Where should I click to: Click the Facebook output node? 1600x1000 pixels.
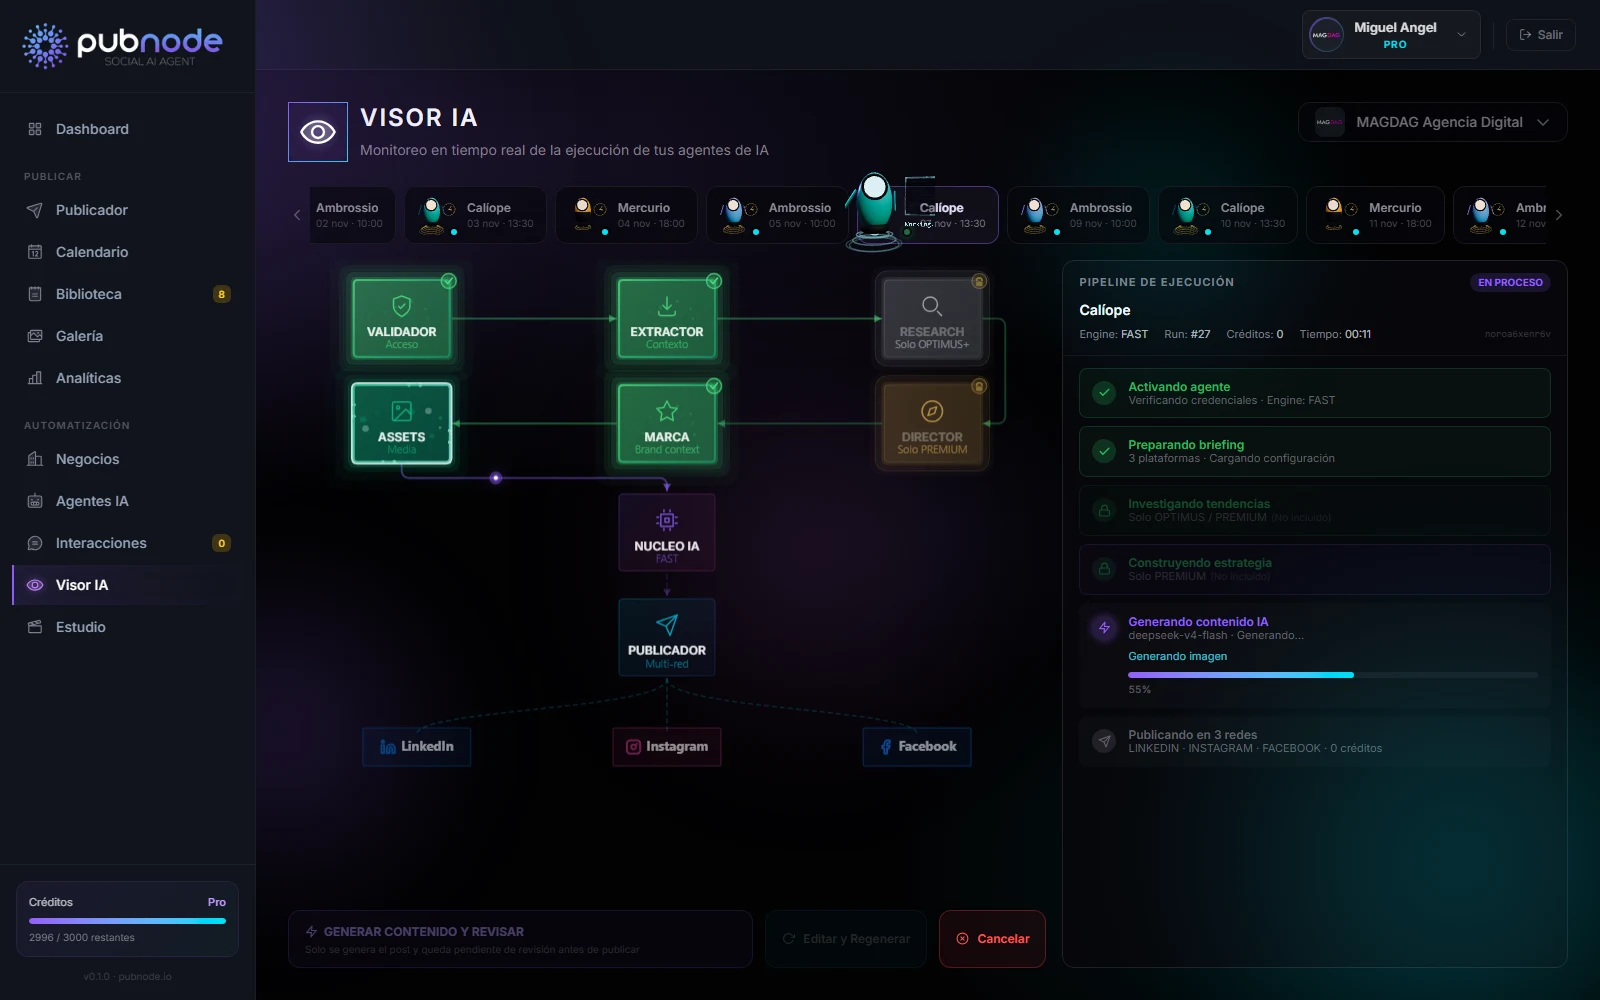917,747
